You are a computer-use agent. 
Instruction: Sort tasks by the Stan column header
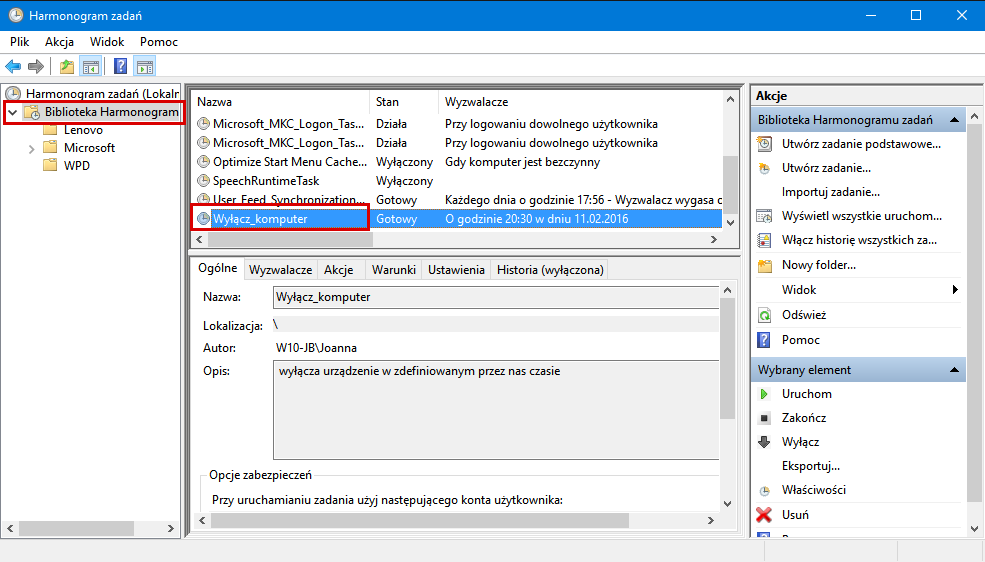coord(387,102)
